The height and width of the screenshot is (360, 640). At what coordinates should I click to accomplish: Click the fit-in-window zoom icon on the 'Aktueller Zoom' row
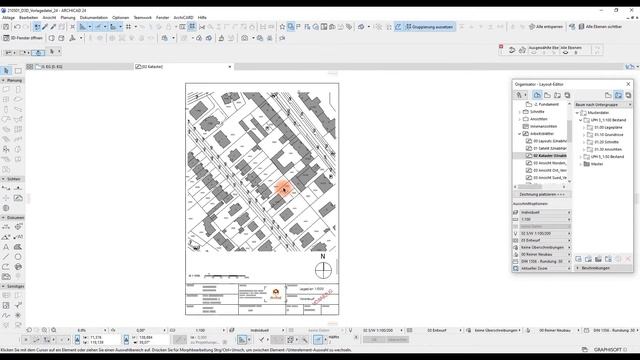(516, 269)
